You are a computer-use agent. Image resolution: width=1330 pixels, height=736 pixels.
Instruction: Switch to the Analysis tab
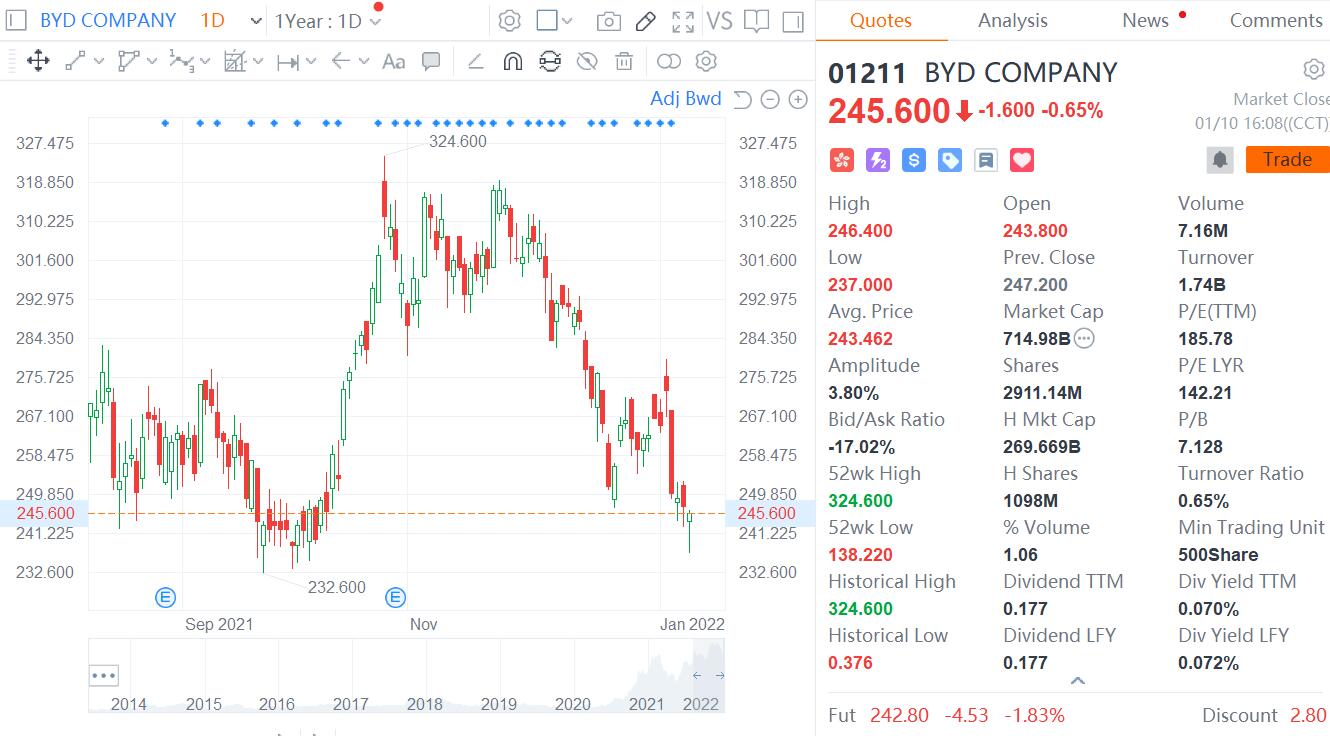coord(1013,20)
